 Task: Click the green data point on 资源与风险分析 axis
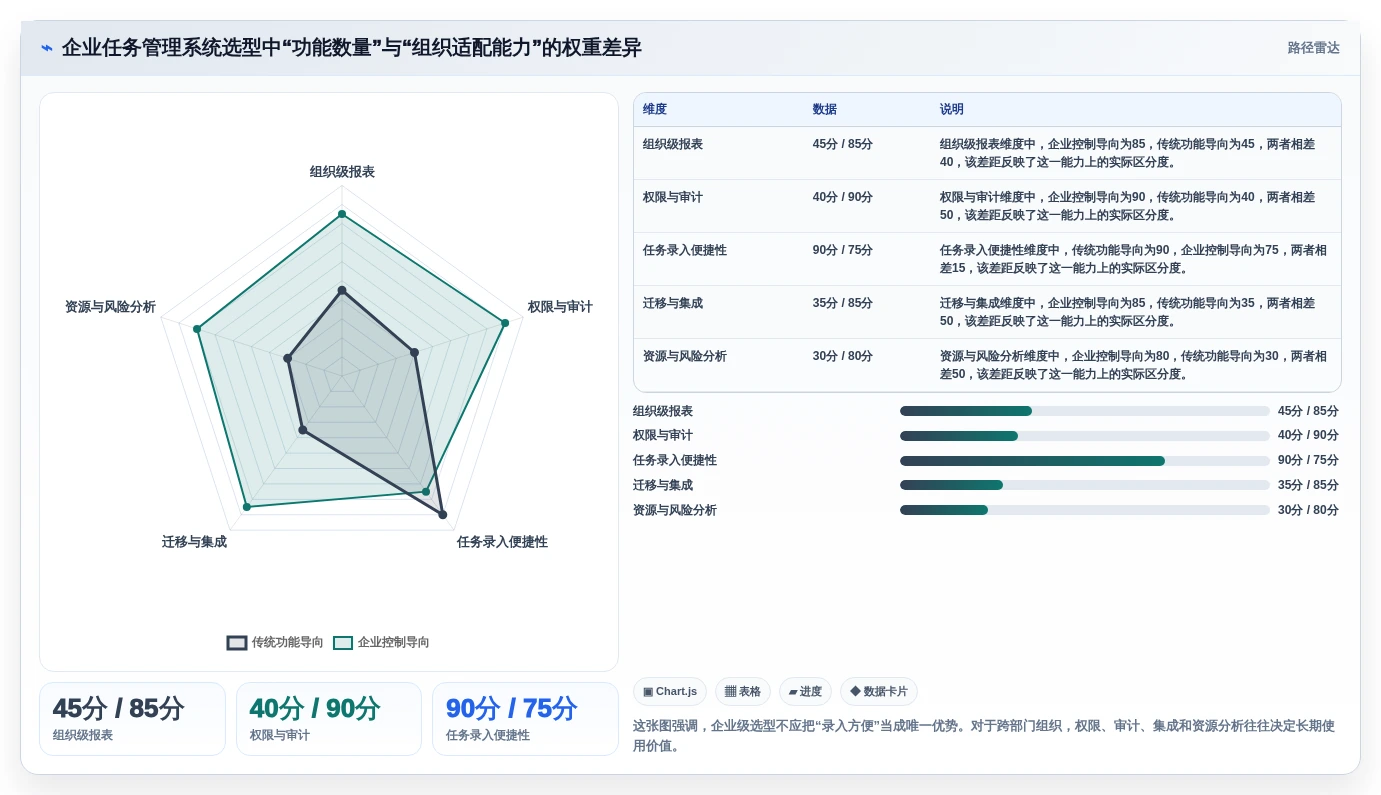click(197, 329)
